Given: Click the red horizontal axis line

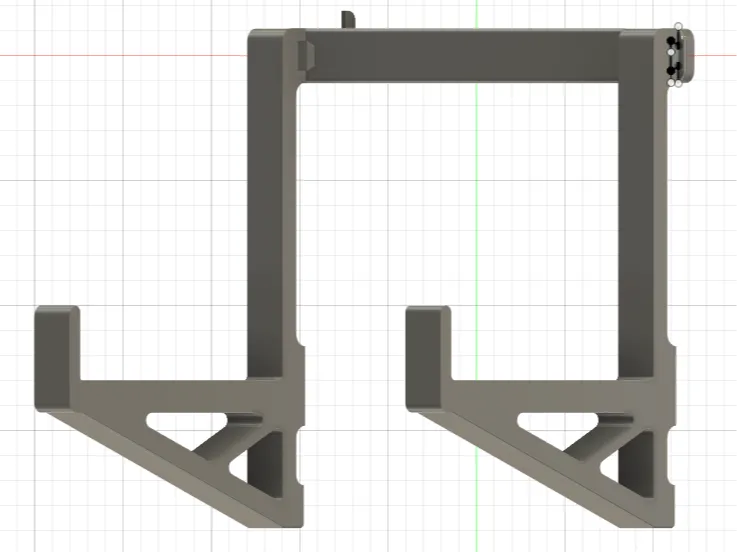Looking at the screenshot, I should (122, 55).
